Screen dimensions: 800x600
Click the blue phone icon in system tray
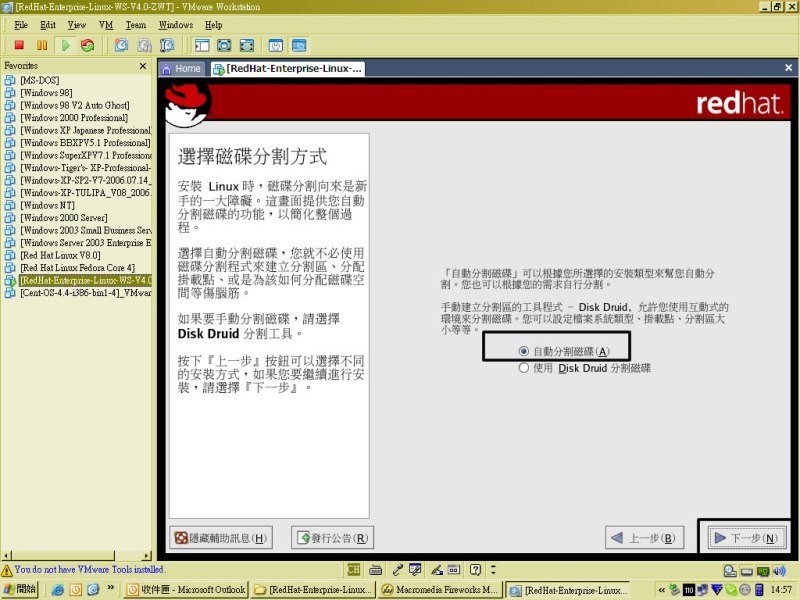coord(759,590)
